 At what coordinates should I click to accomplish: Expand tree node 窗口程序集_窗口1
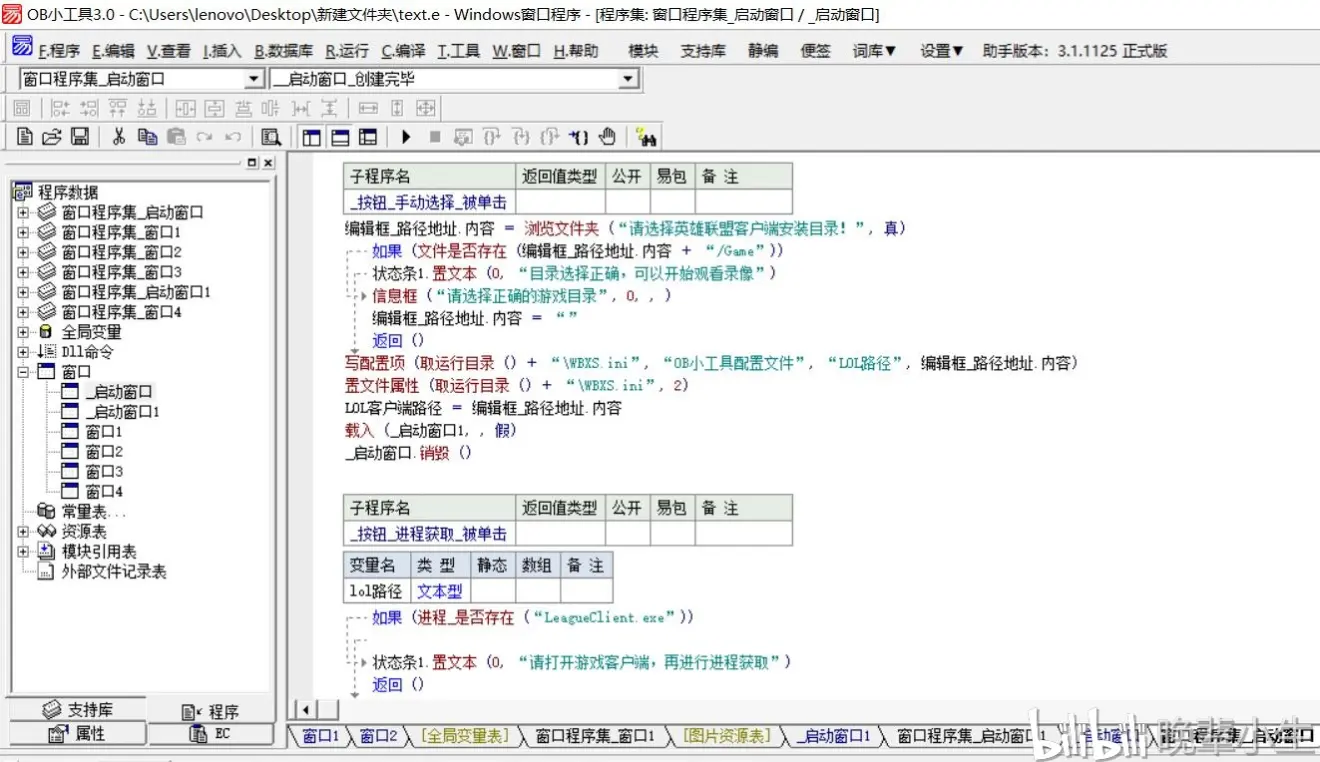click(23, 232)
